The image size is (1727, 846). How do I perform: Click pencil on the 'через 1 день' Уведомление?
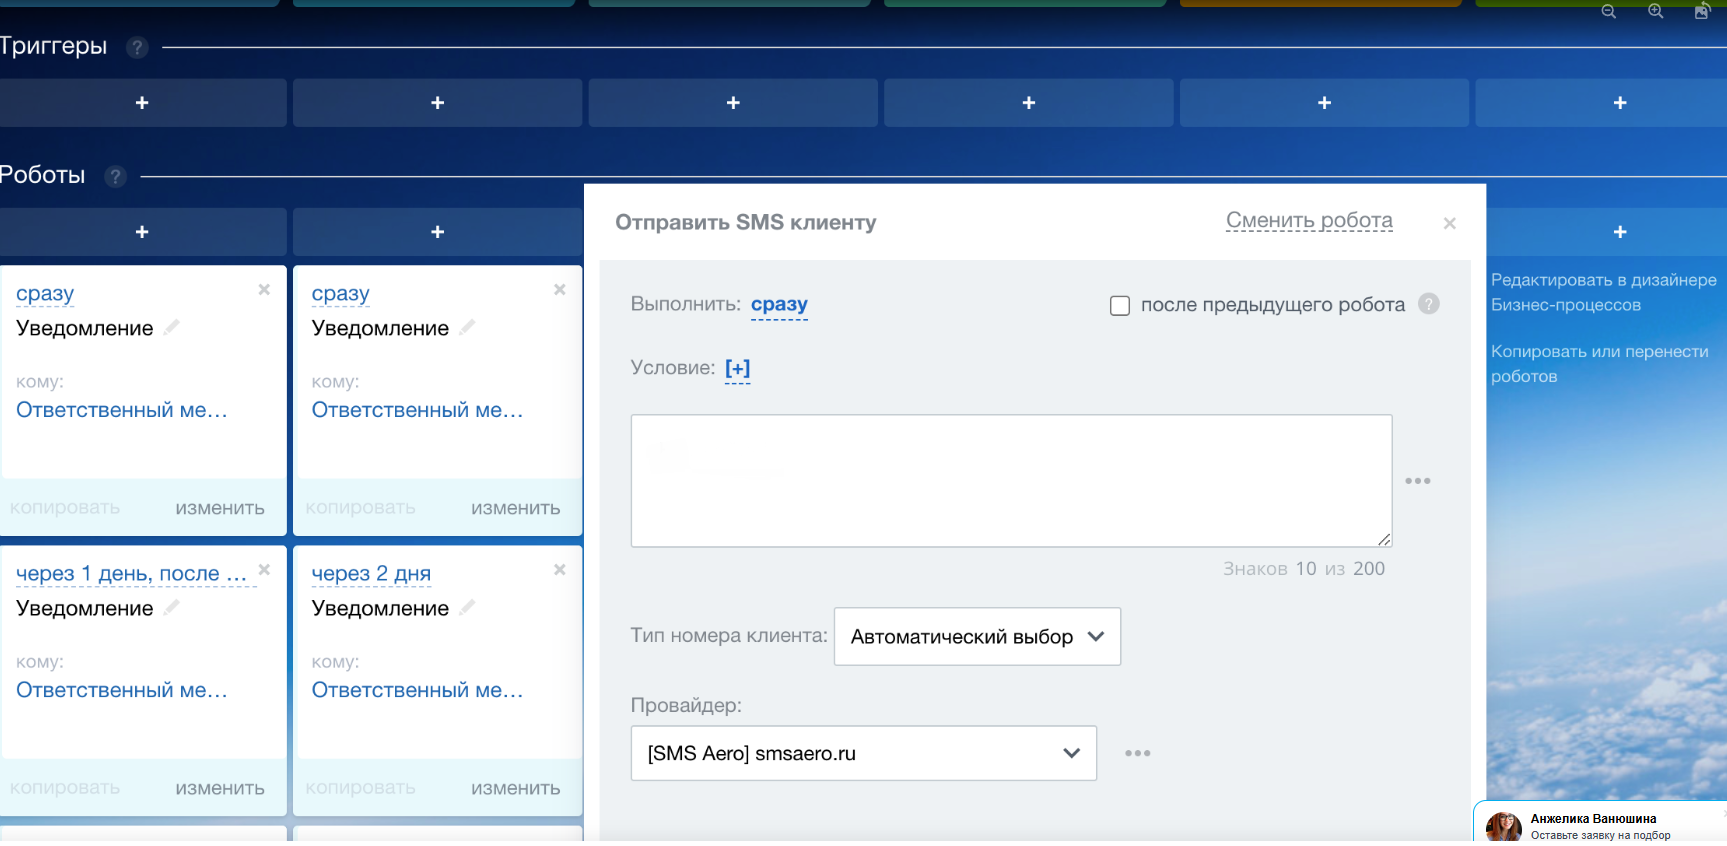pyautogui.click(x=172, y=606)
